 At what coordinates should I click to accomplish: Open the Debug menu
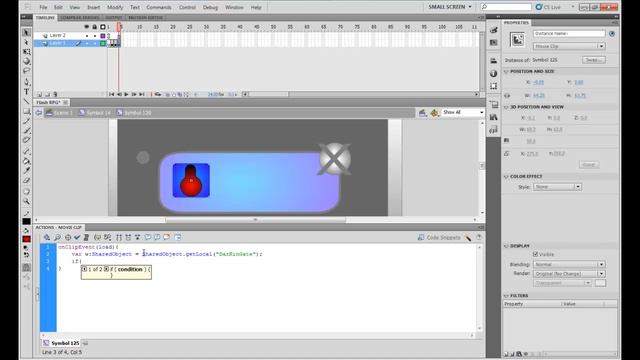[x=210, y=7]
